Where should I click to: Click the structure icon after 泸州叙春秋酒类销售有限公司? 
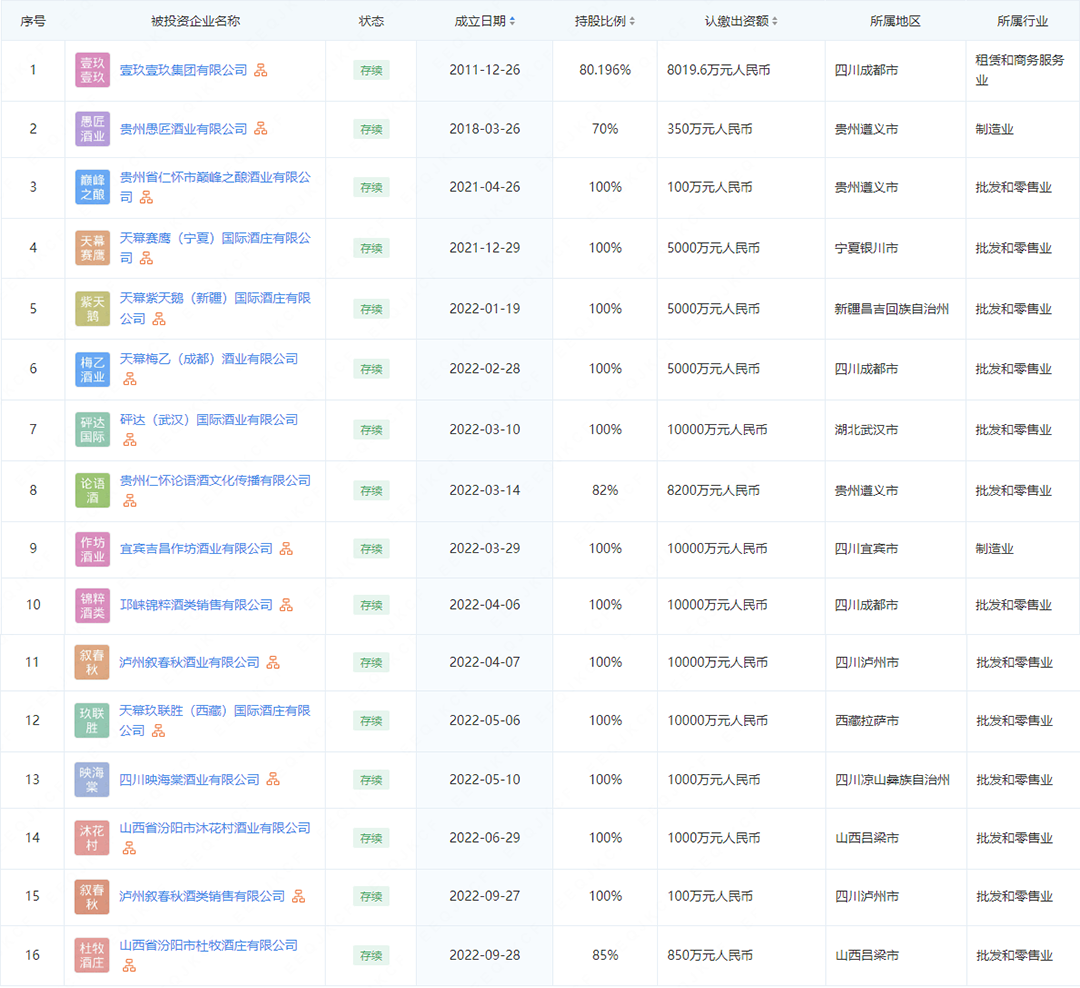(x=298, y=897)
